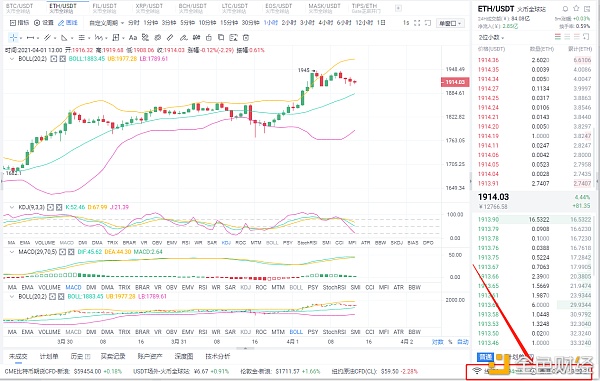
Task: Select the triangle shape drawing tool
Action: pos(64,37)
